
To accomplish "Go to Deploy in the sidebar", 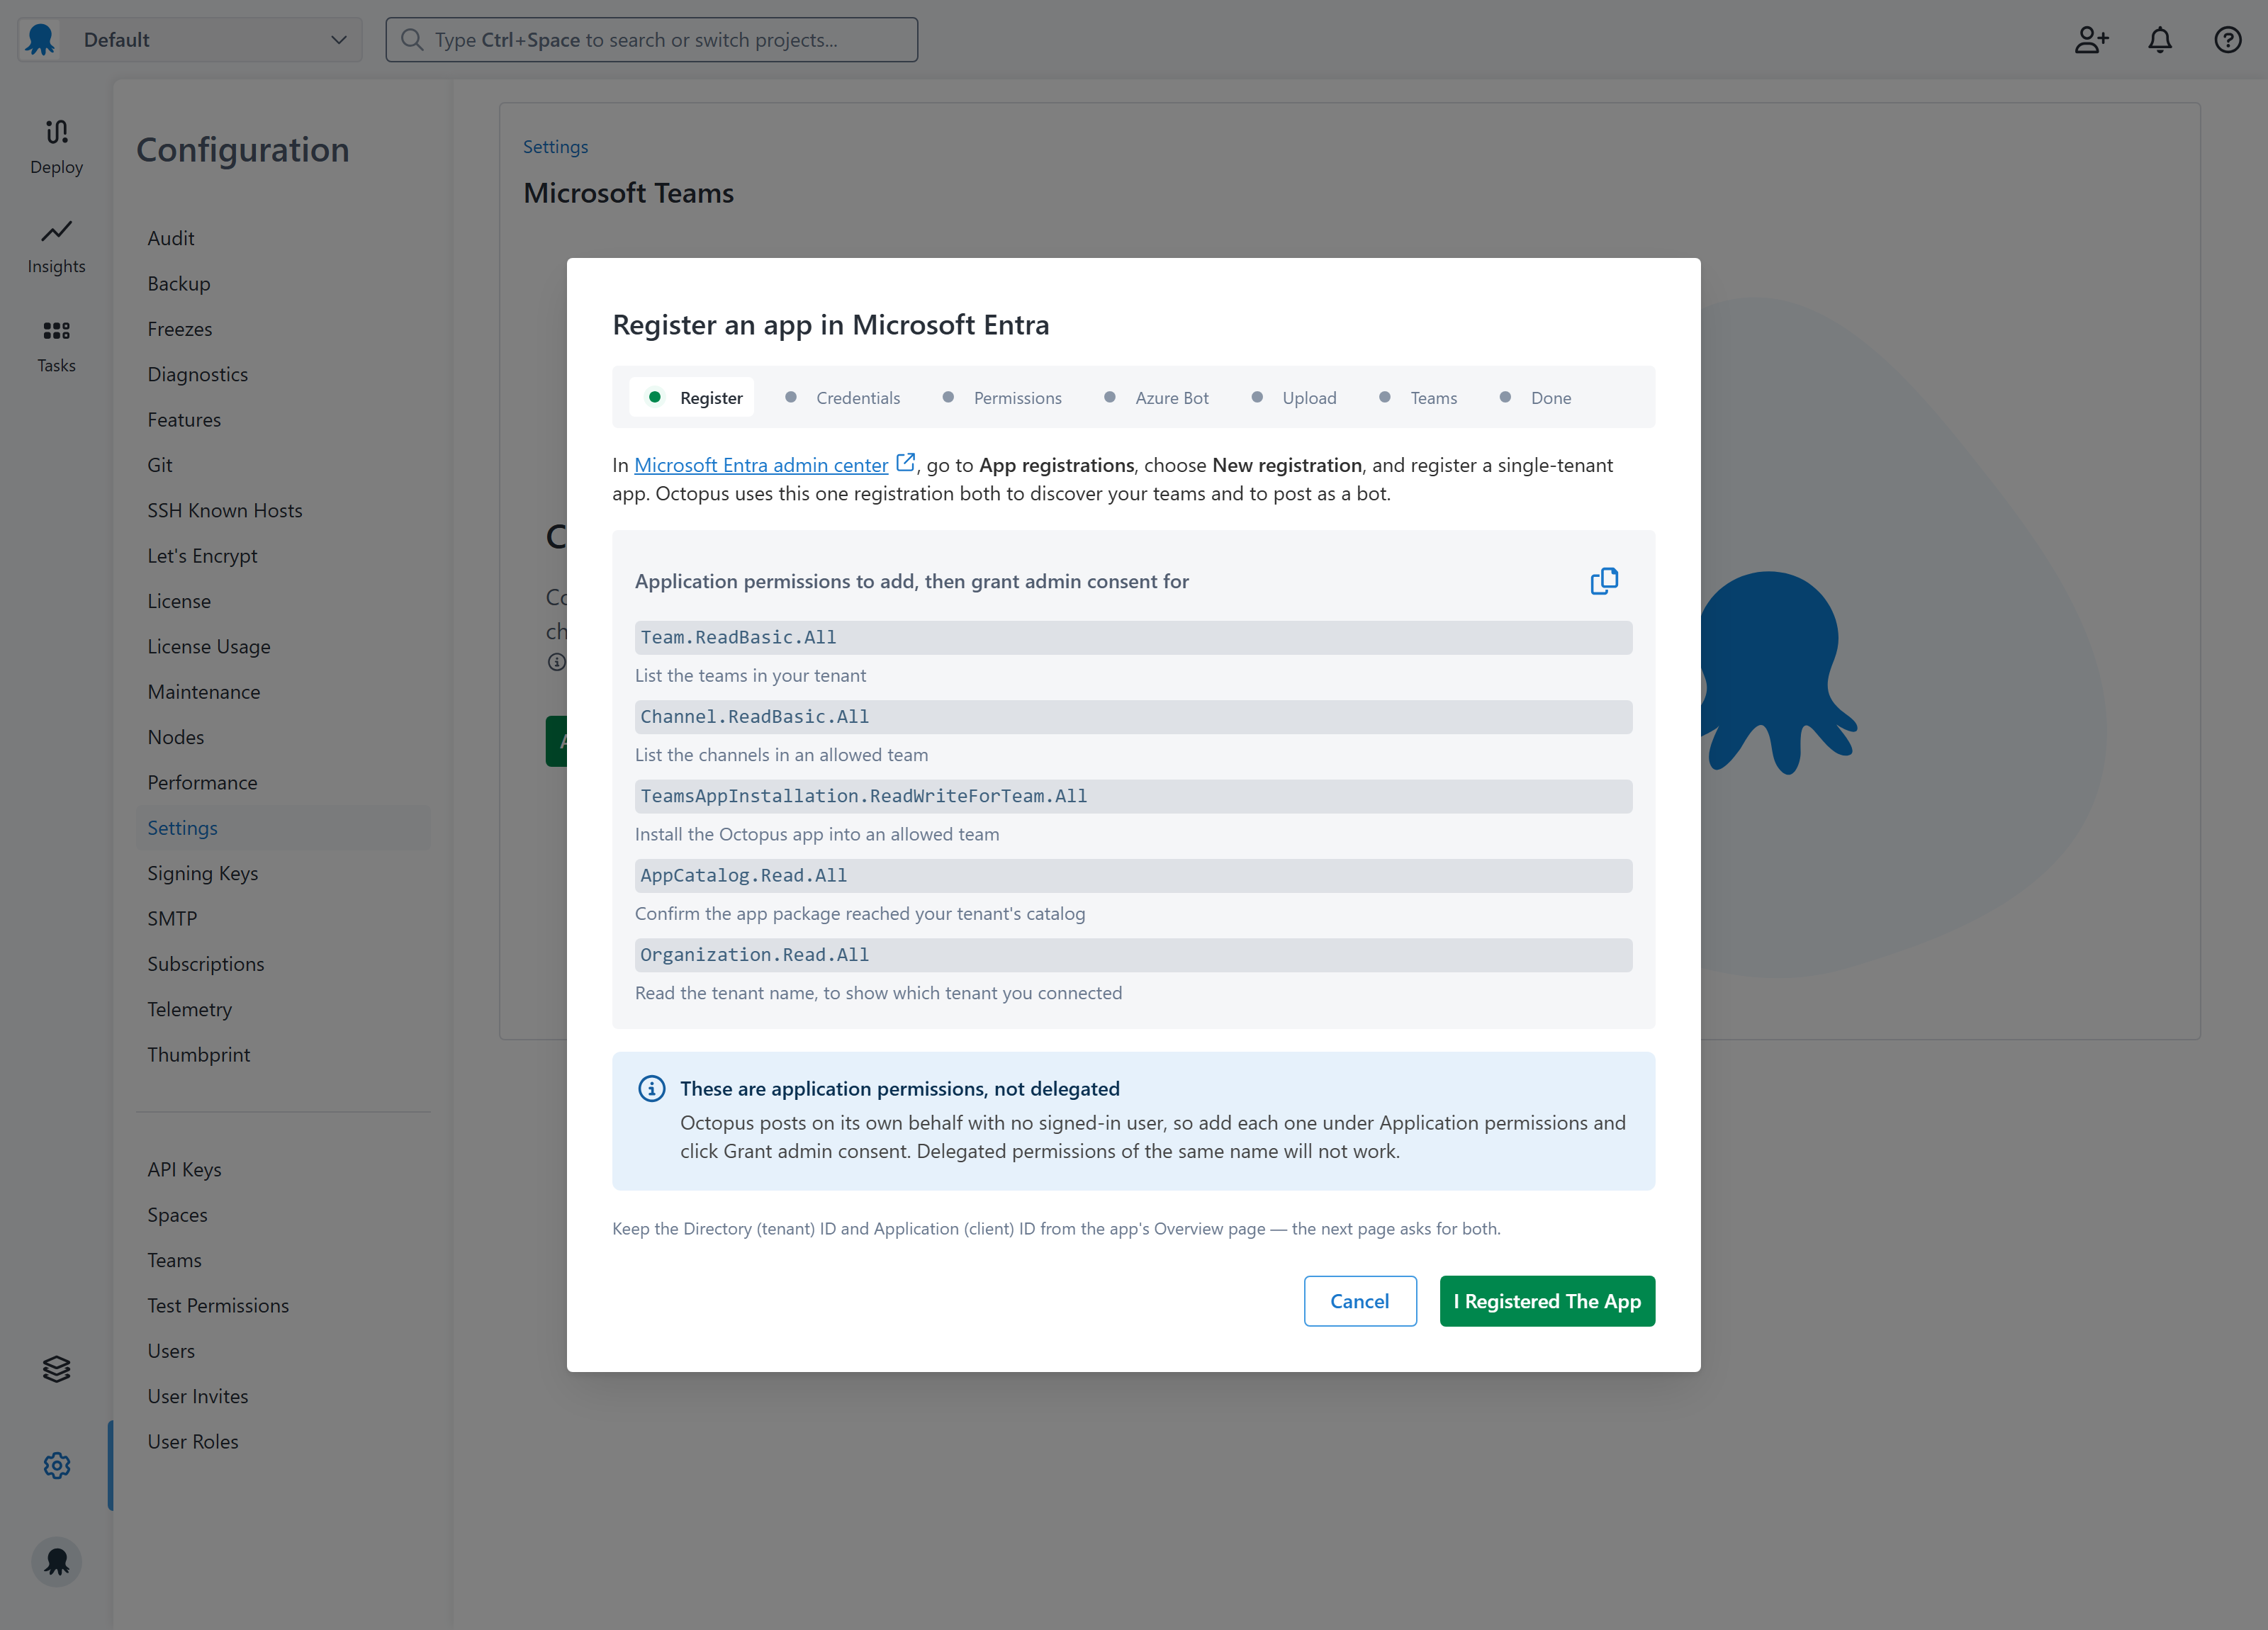I will tap(57, 147).
